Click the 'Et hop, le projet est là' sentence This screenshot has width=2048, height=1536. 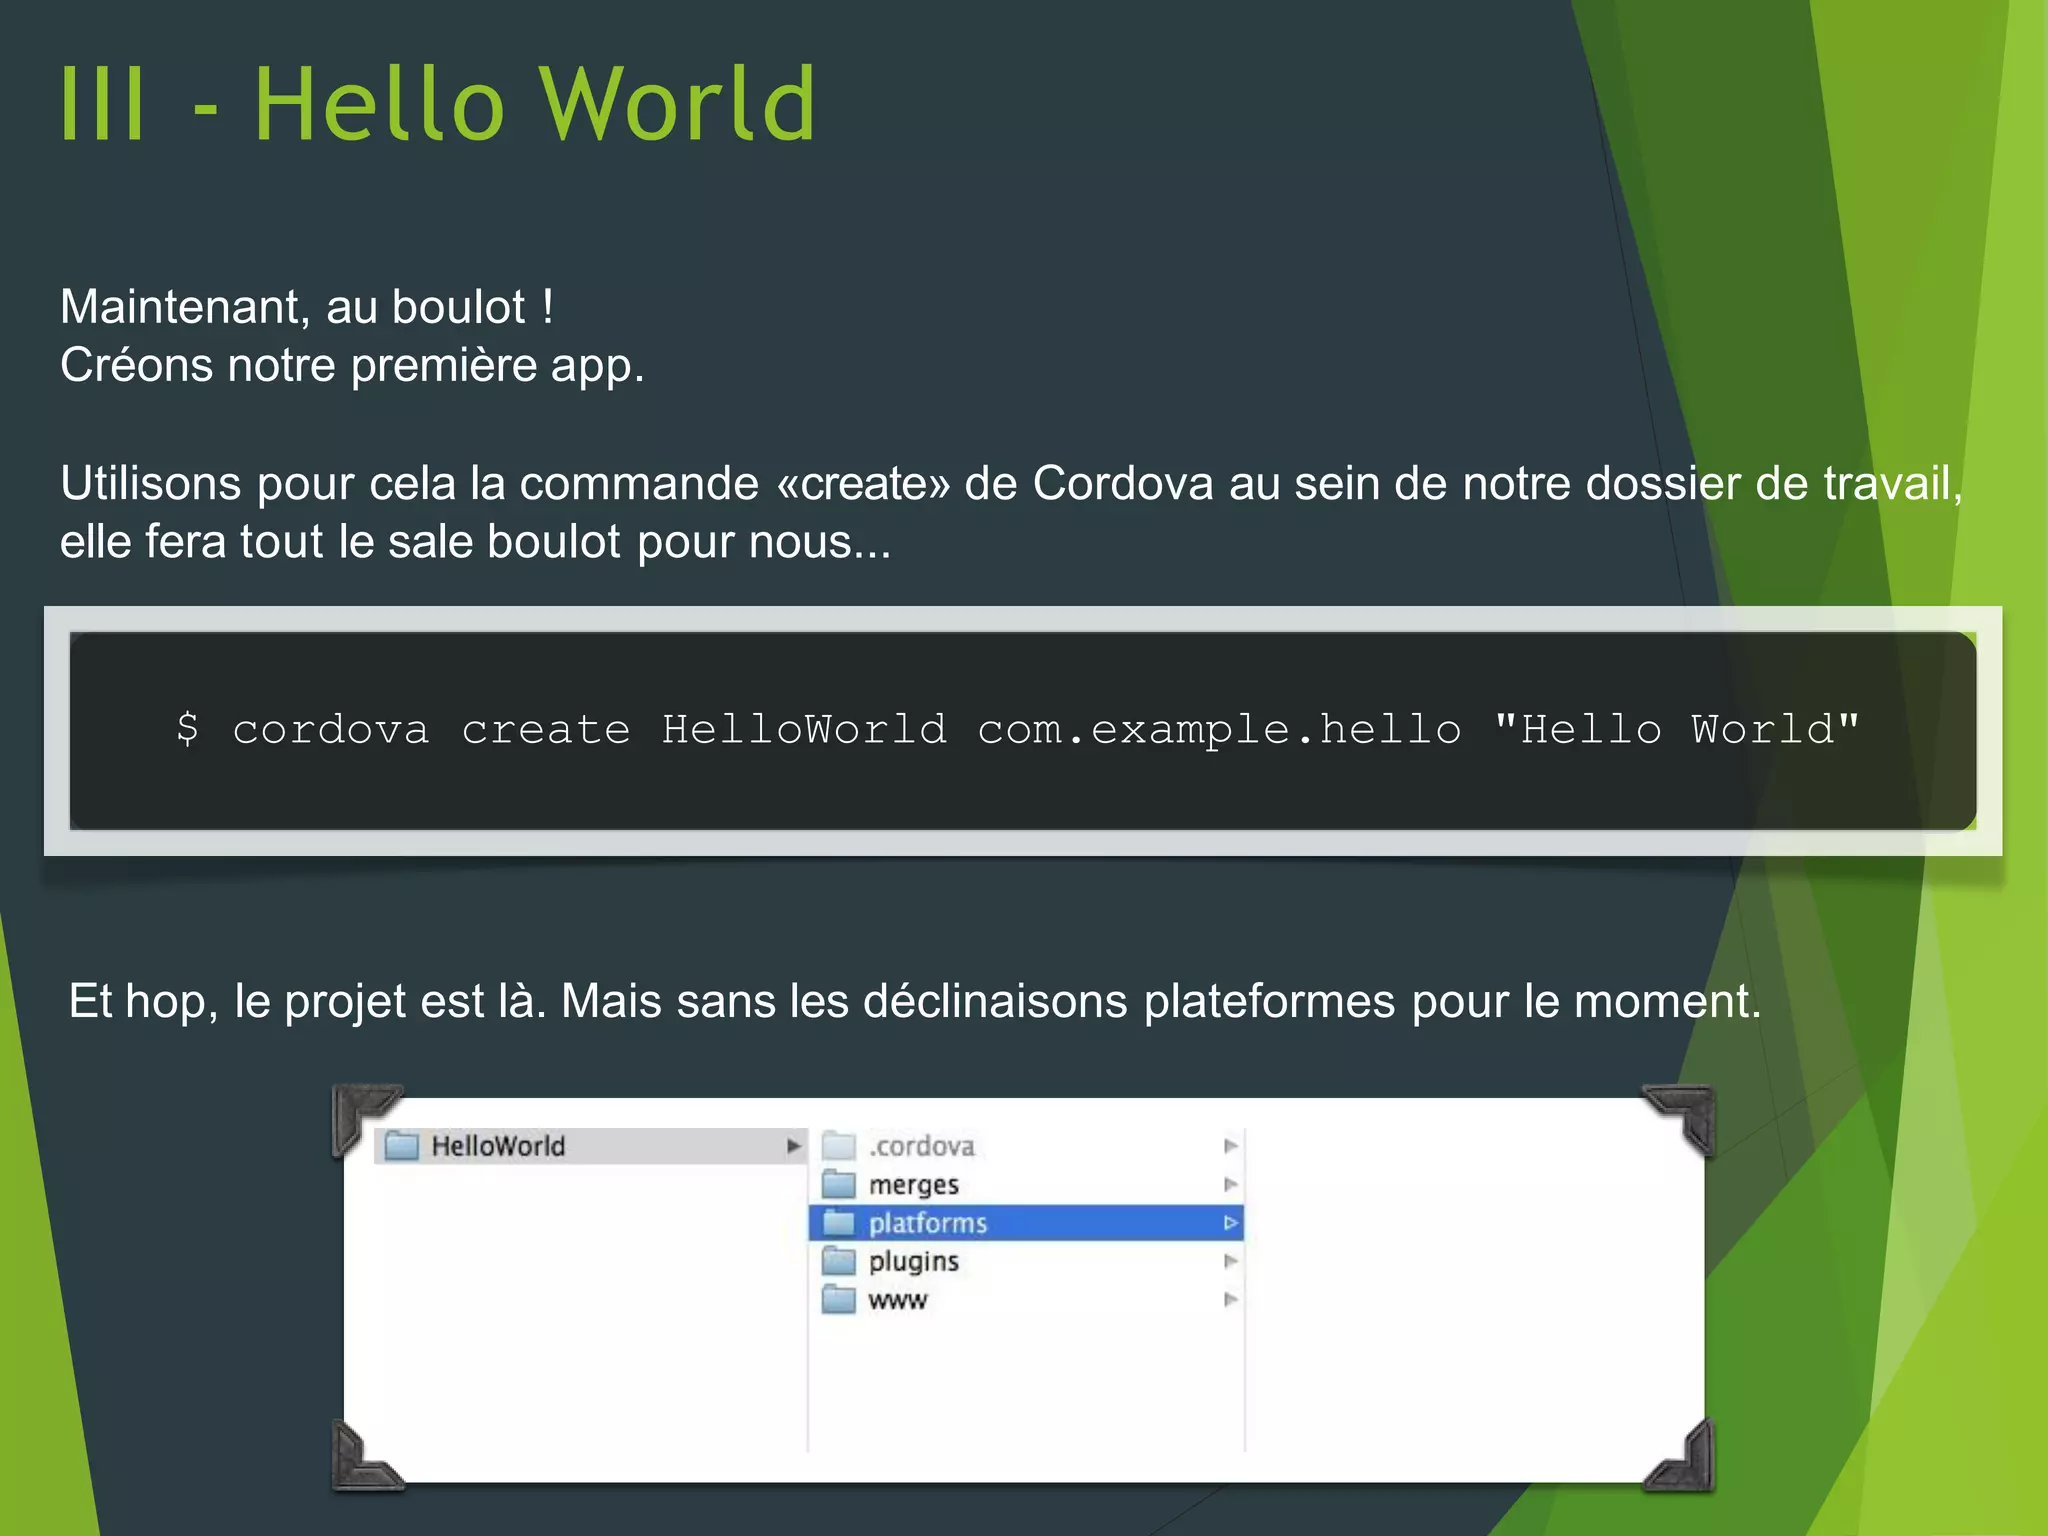(x=914, y=1002)
